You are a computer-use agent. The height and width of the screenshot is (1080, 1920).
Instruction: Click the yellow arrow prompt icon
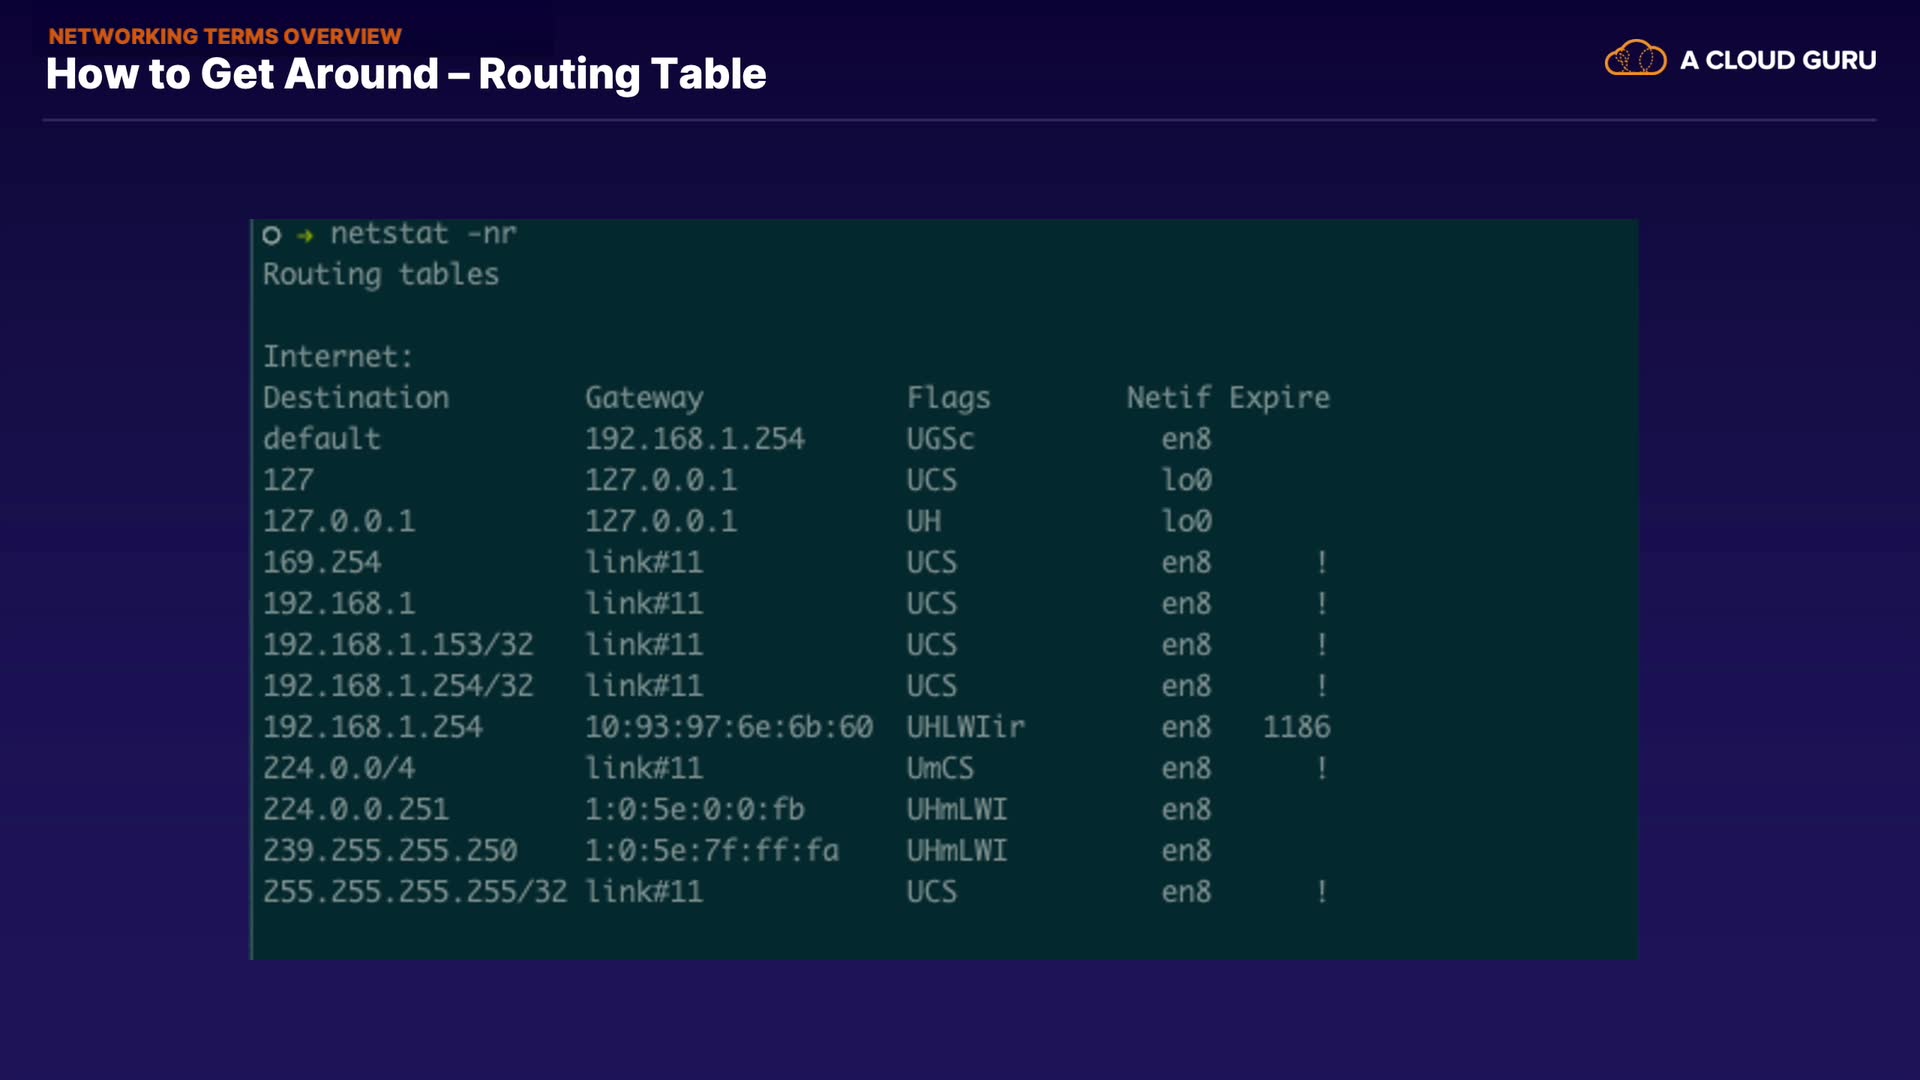(x=306, y=235)
